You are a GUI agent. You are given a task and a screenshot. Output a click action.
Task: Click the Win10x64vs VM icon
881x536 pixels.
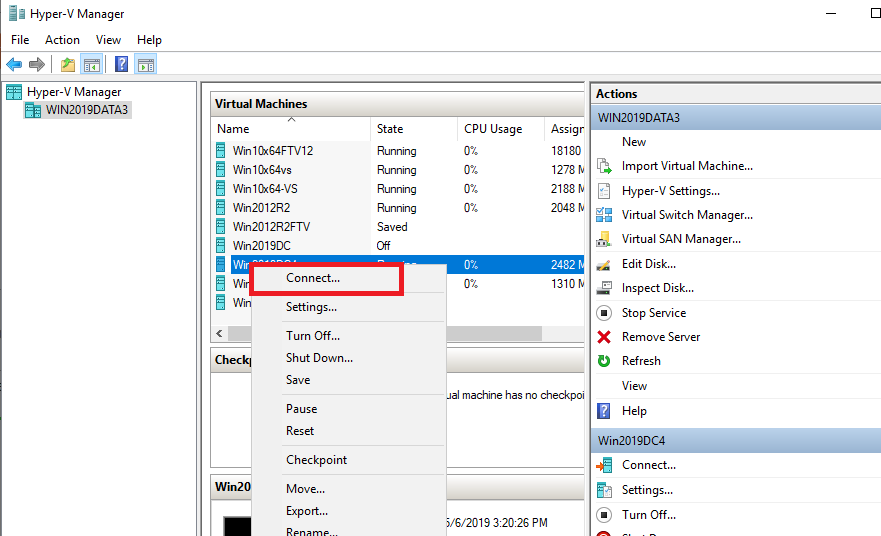pos(221,170)
